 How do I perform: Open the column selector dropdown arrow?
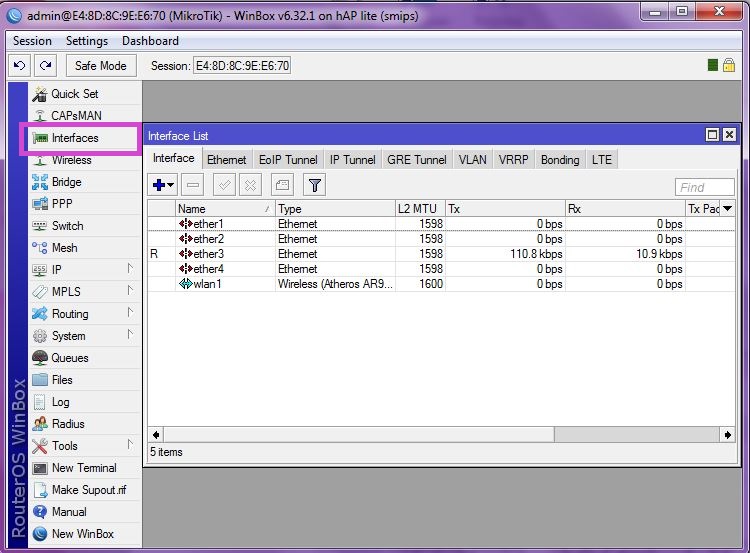[728, 209]
